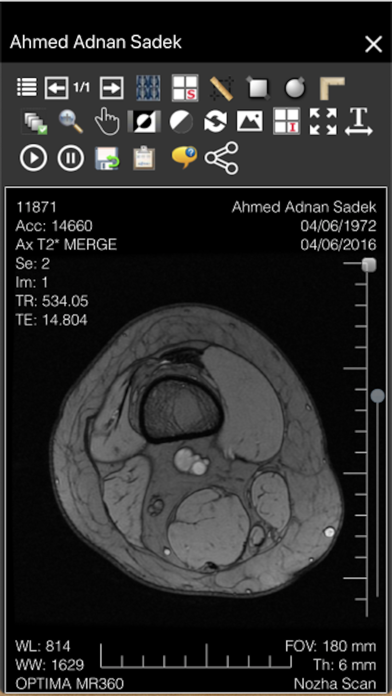Click the 'TE: 14.804' value
392x696 pixels.
click(x=51, y=320)
